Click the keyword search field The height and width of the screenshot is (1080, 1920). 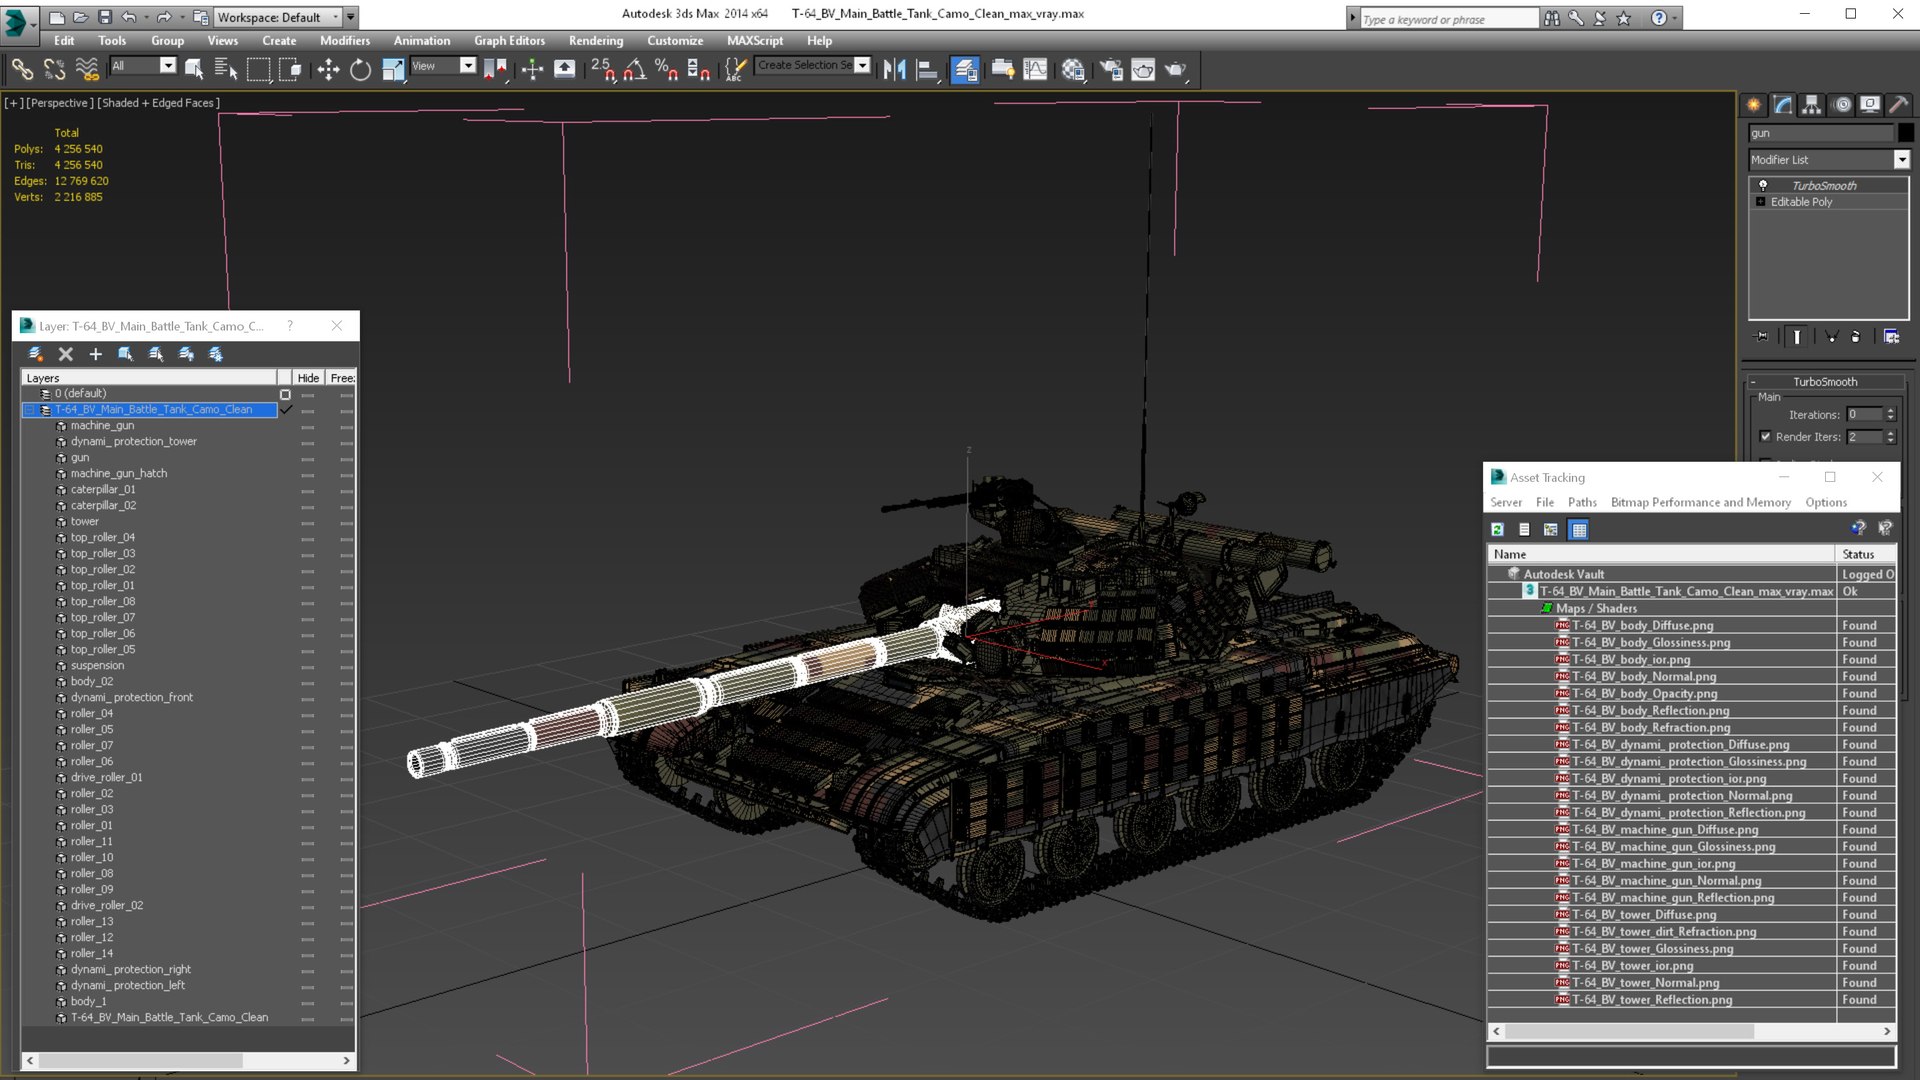1449,19
